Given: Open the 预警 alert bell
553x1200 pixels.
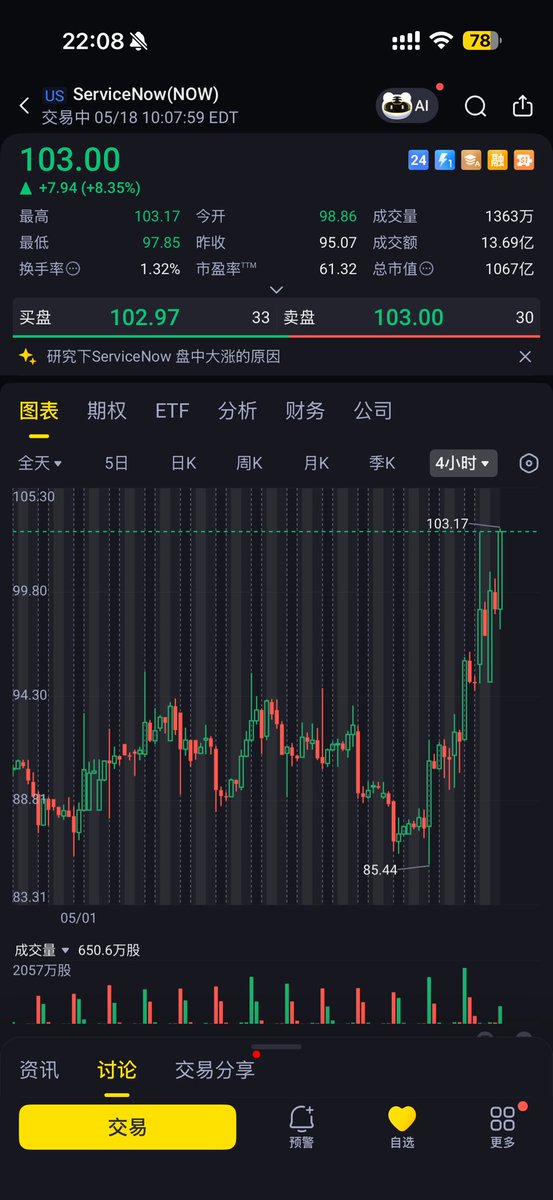Looking at the screenshot, I should [301, 1127].
